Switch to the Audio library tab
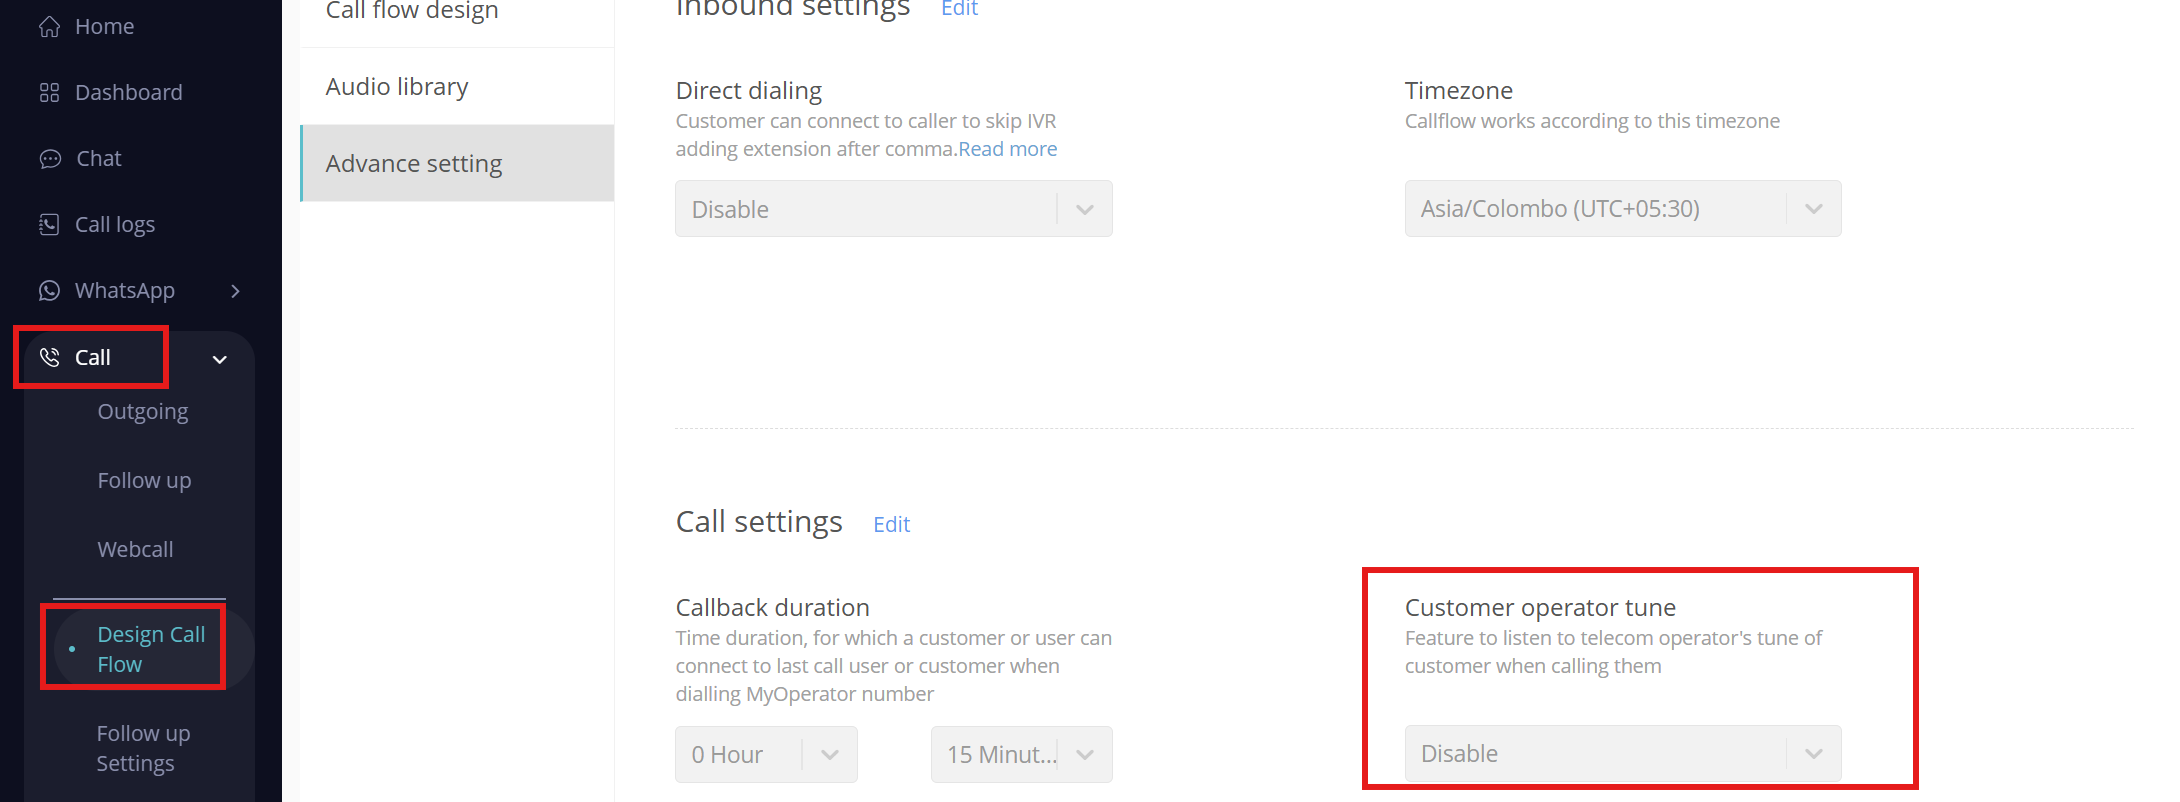Image resolution: width=2180 pixels, height=802 pixels. 397,87
